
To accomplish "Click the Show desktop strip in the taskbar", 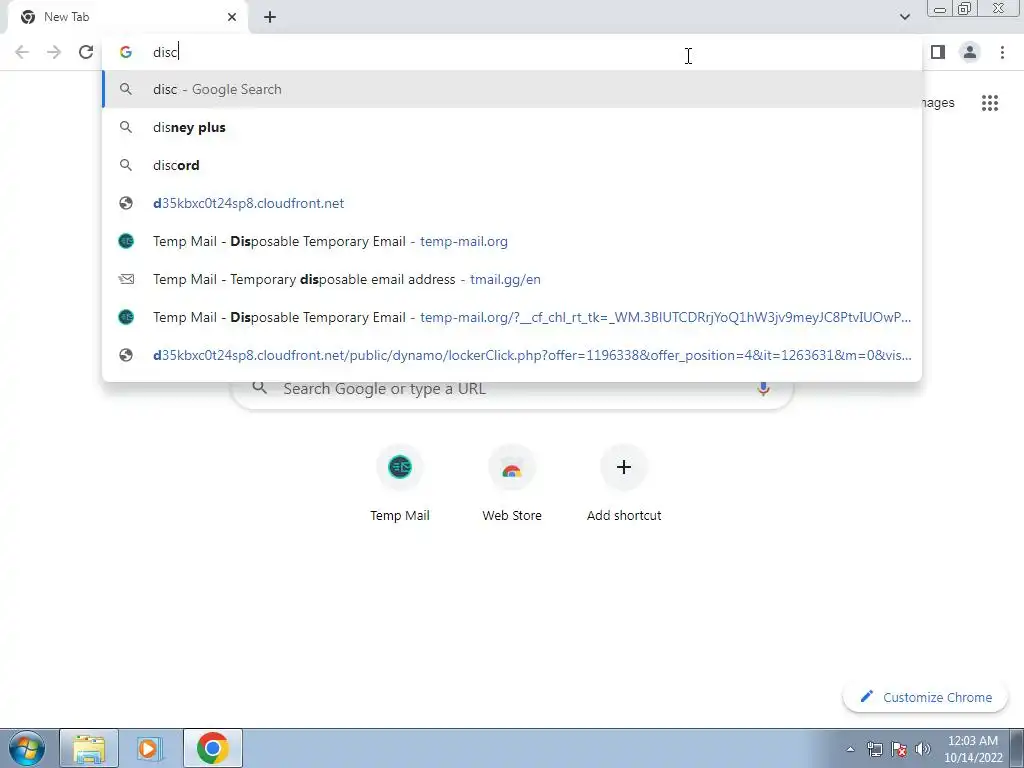I will click(x=1018, y=748).
